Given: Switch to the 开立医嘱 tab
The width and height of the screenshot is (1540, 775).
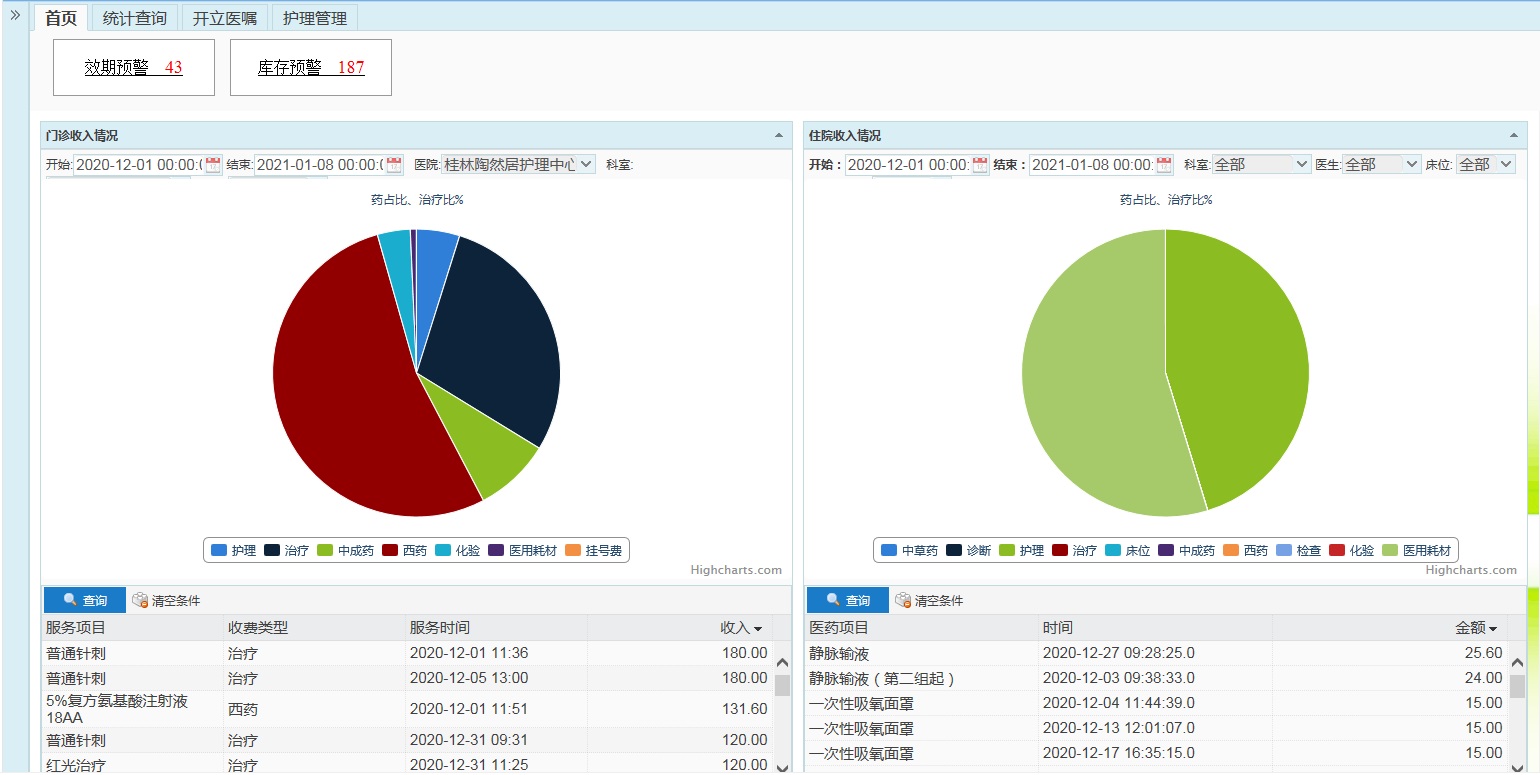Looking at the screenshot, I should [225, 18].
